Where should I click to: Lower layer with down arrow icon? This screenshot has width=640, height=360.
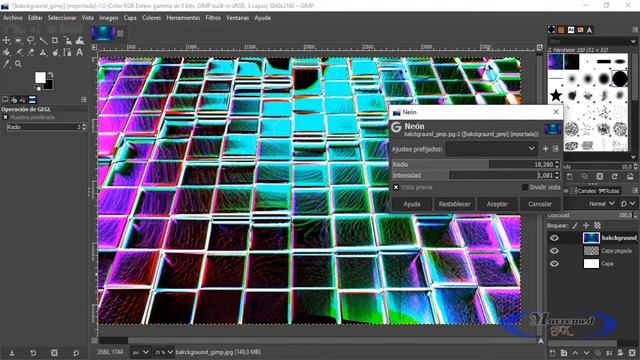pos(587,353)
